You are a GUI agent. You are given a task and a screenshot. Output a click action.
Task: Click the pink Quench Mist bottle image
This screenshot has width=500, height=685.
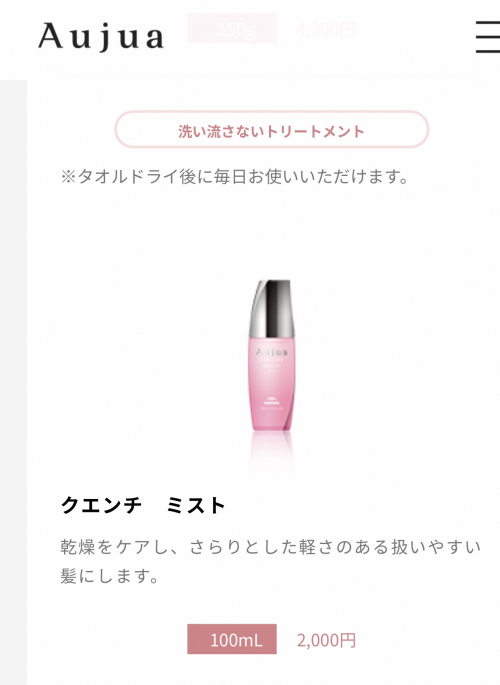click(x=270, y=355)
